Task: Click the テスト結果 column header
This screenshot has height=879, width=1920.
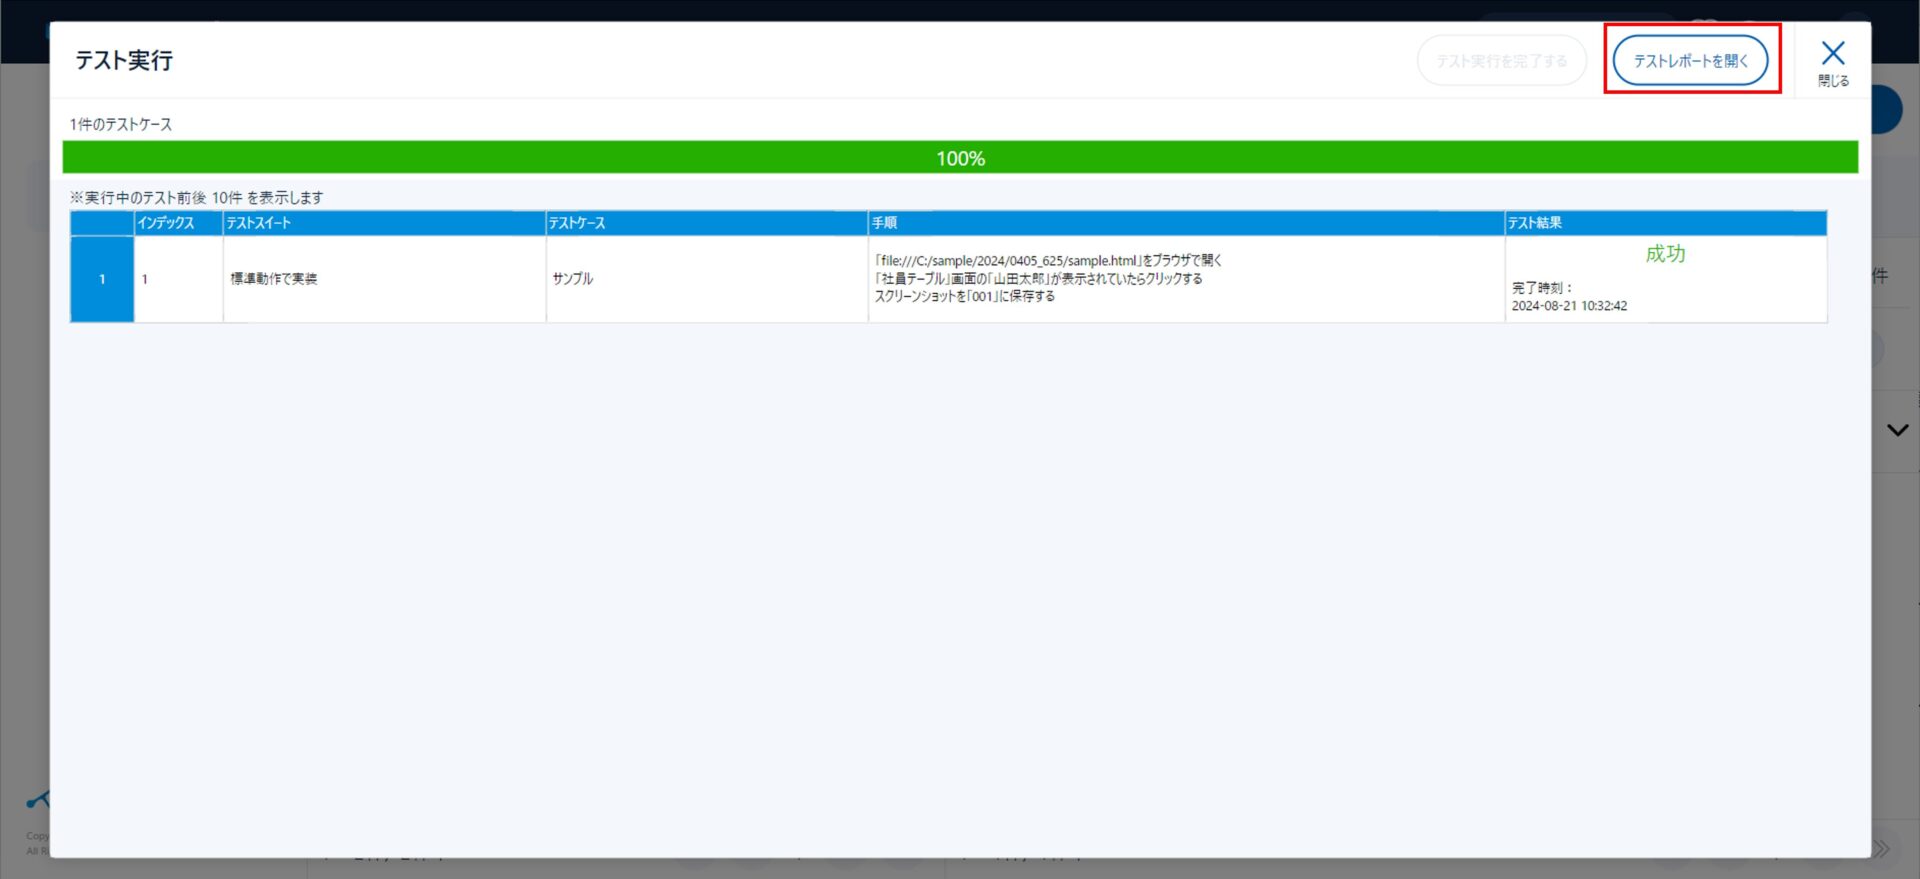Action: pos(1665,223)
